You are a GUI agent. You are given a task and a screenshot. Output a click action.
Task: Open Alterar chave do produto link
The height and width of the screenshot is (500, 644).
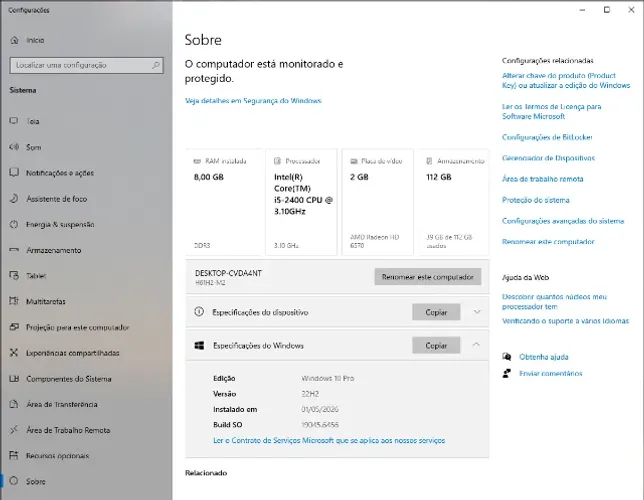(566, 81)
